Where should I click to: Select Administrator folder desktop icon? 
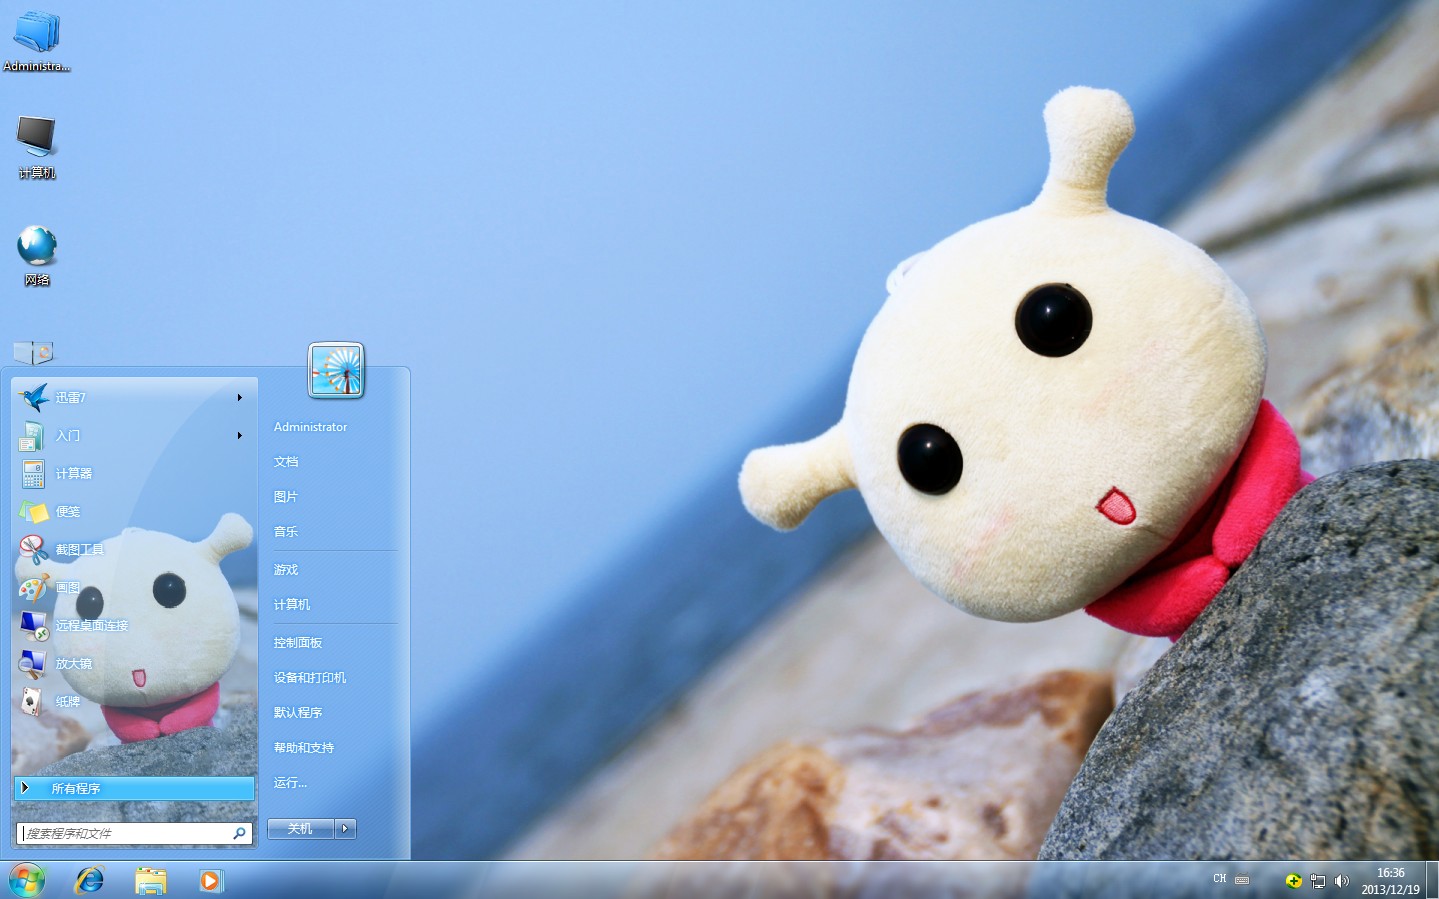[x=37, y=40]
